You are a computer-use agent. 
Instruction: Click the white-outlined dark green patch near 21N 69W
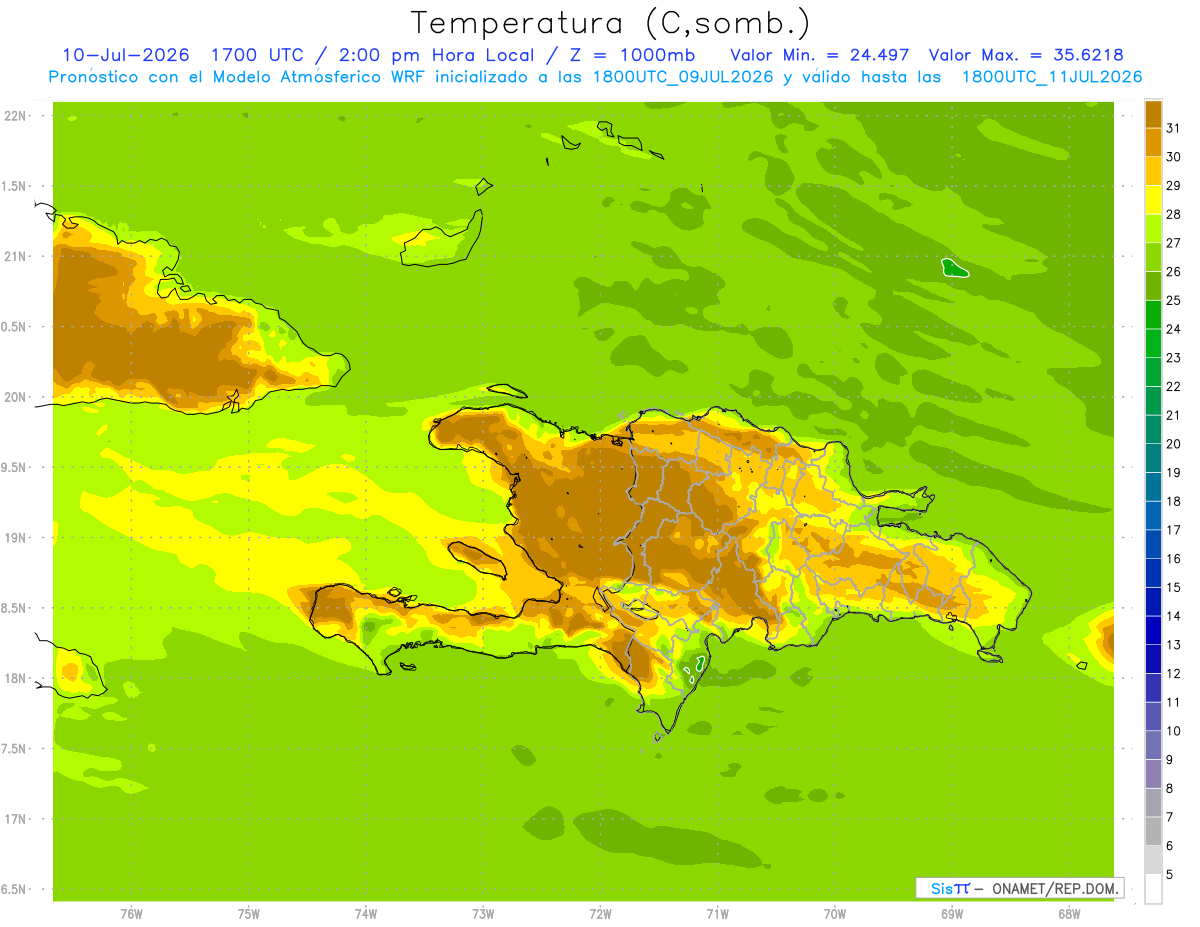[955, 268]
